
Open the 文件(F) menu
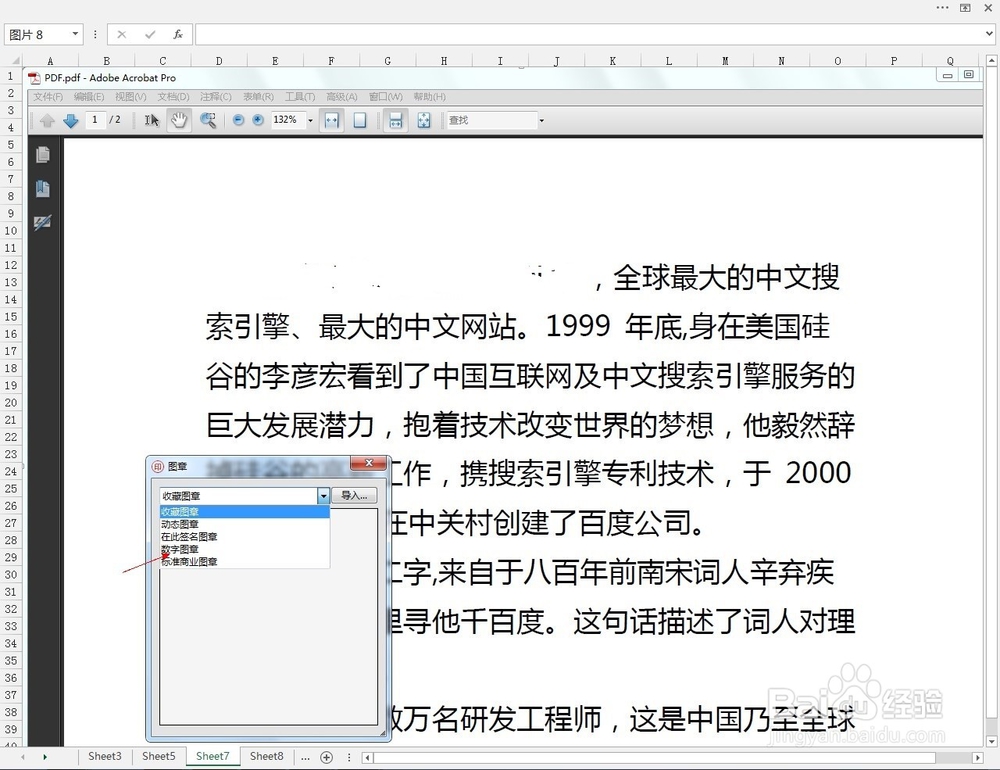click(48, 96)
